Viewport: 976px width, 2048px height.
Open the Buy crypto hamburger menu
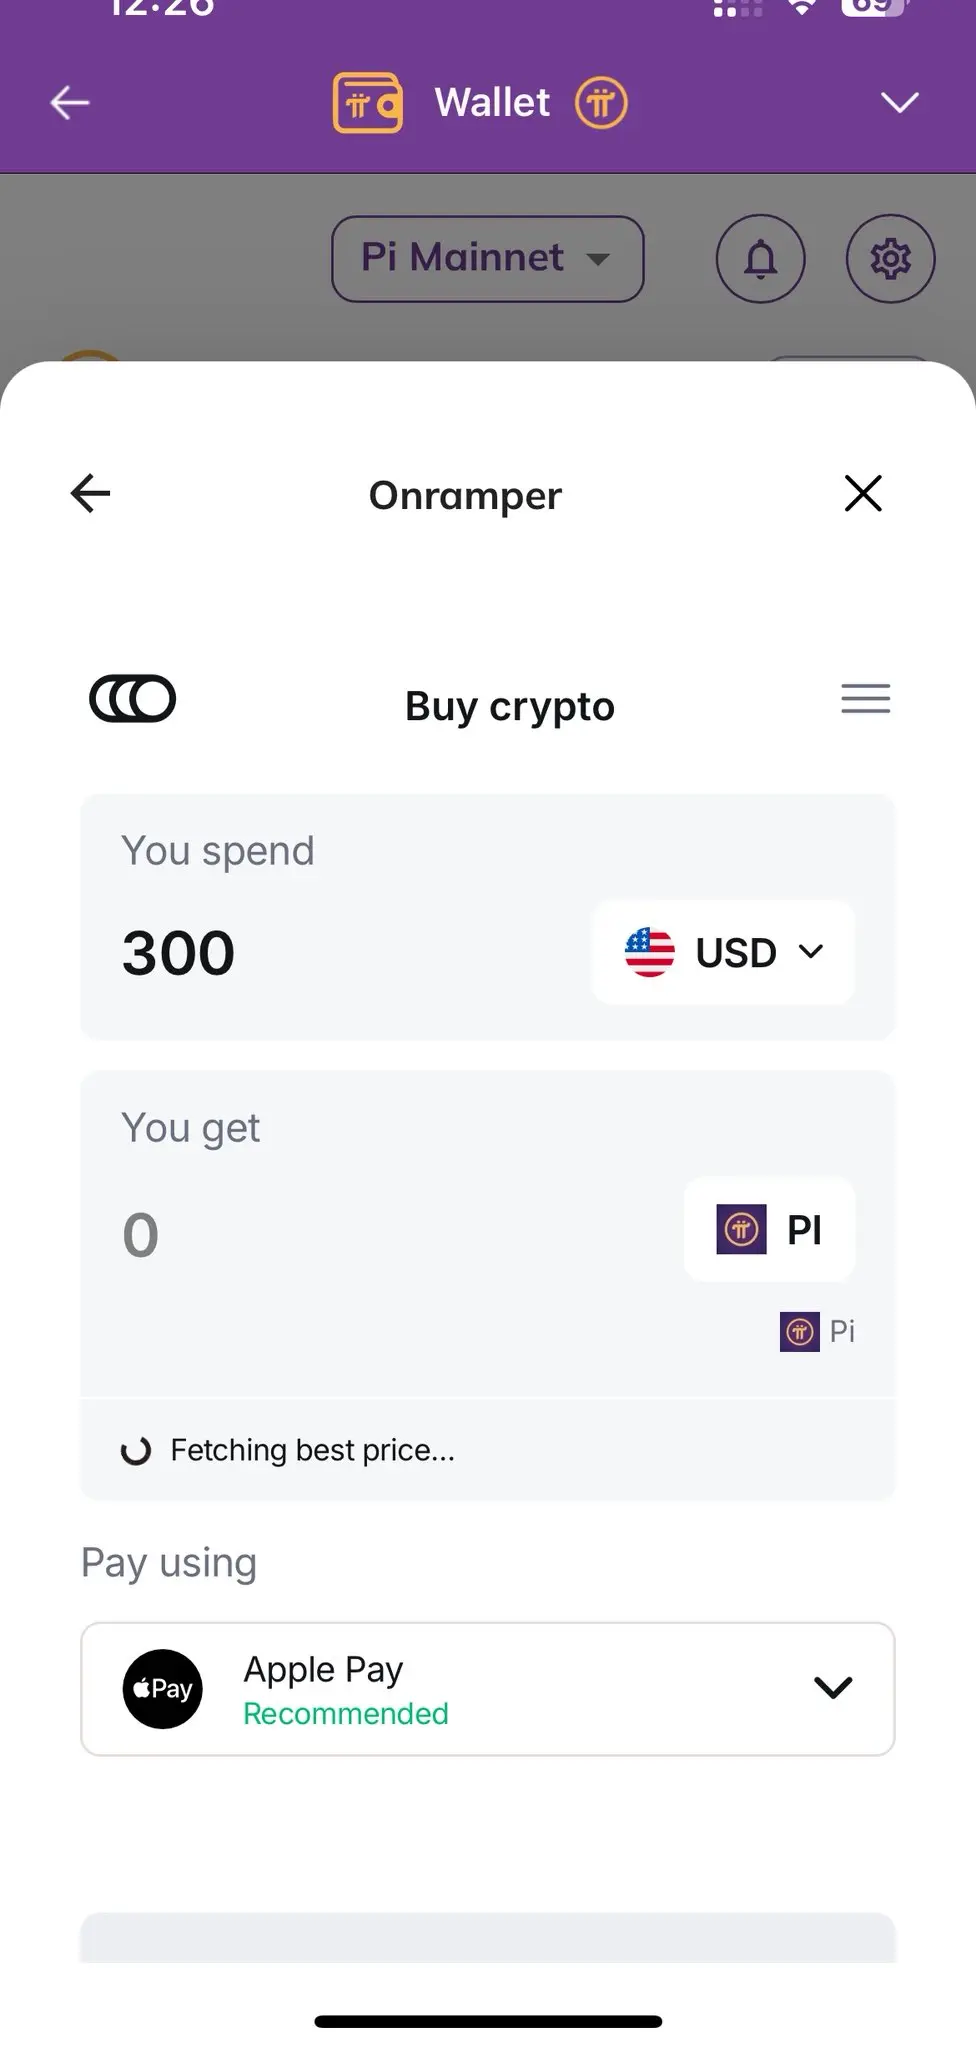click(866, 699)
